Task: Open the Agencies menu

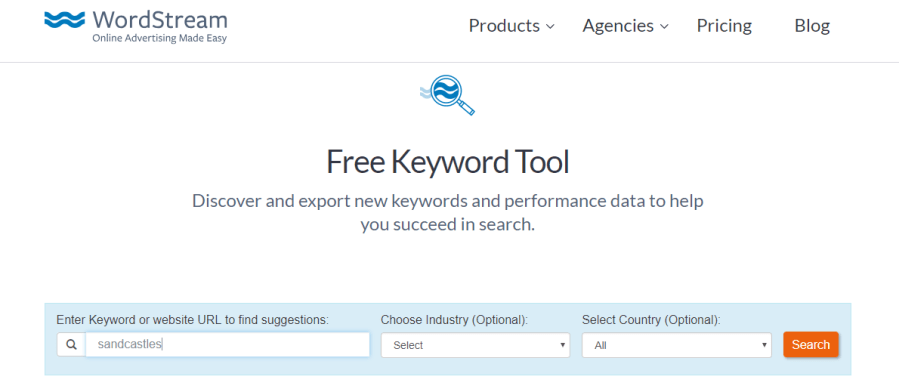Action: 626,26
